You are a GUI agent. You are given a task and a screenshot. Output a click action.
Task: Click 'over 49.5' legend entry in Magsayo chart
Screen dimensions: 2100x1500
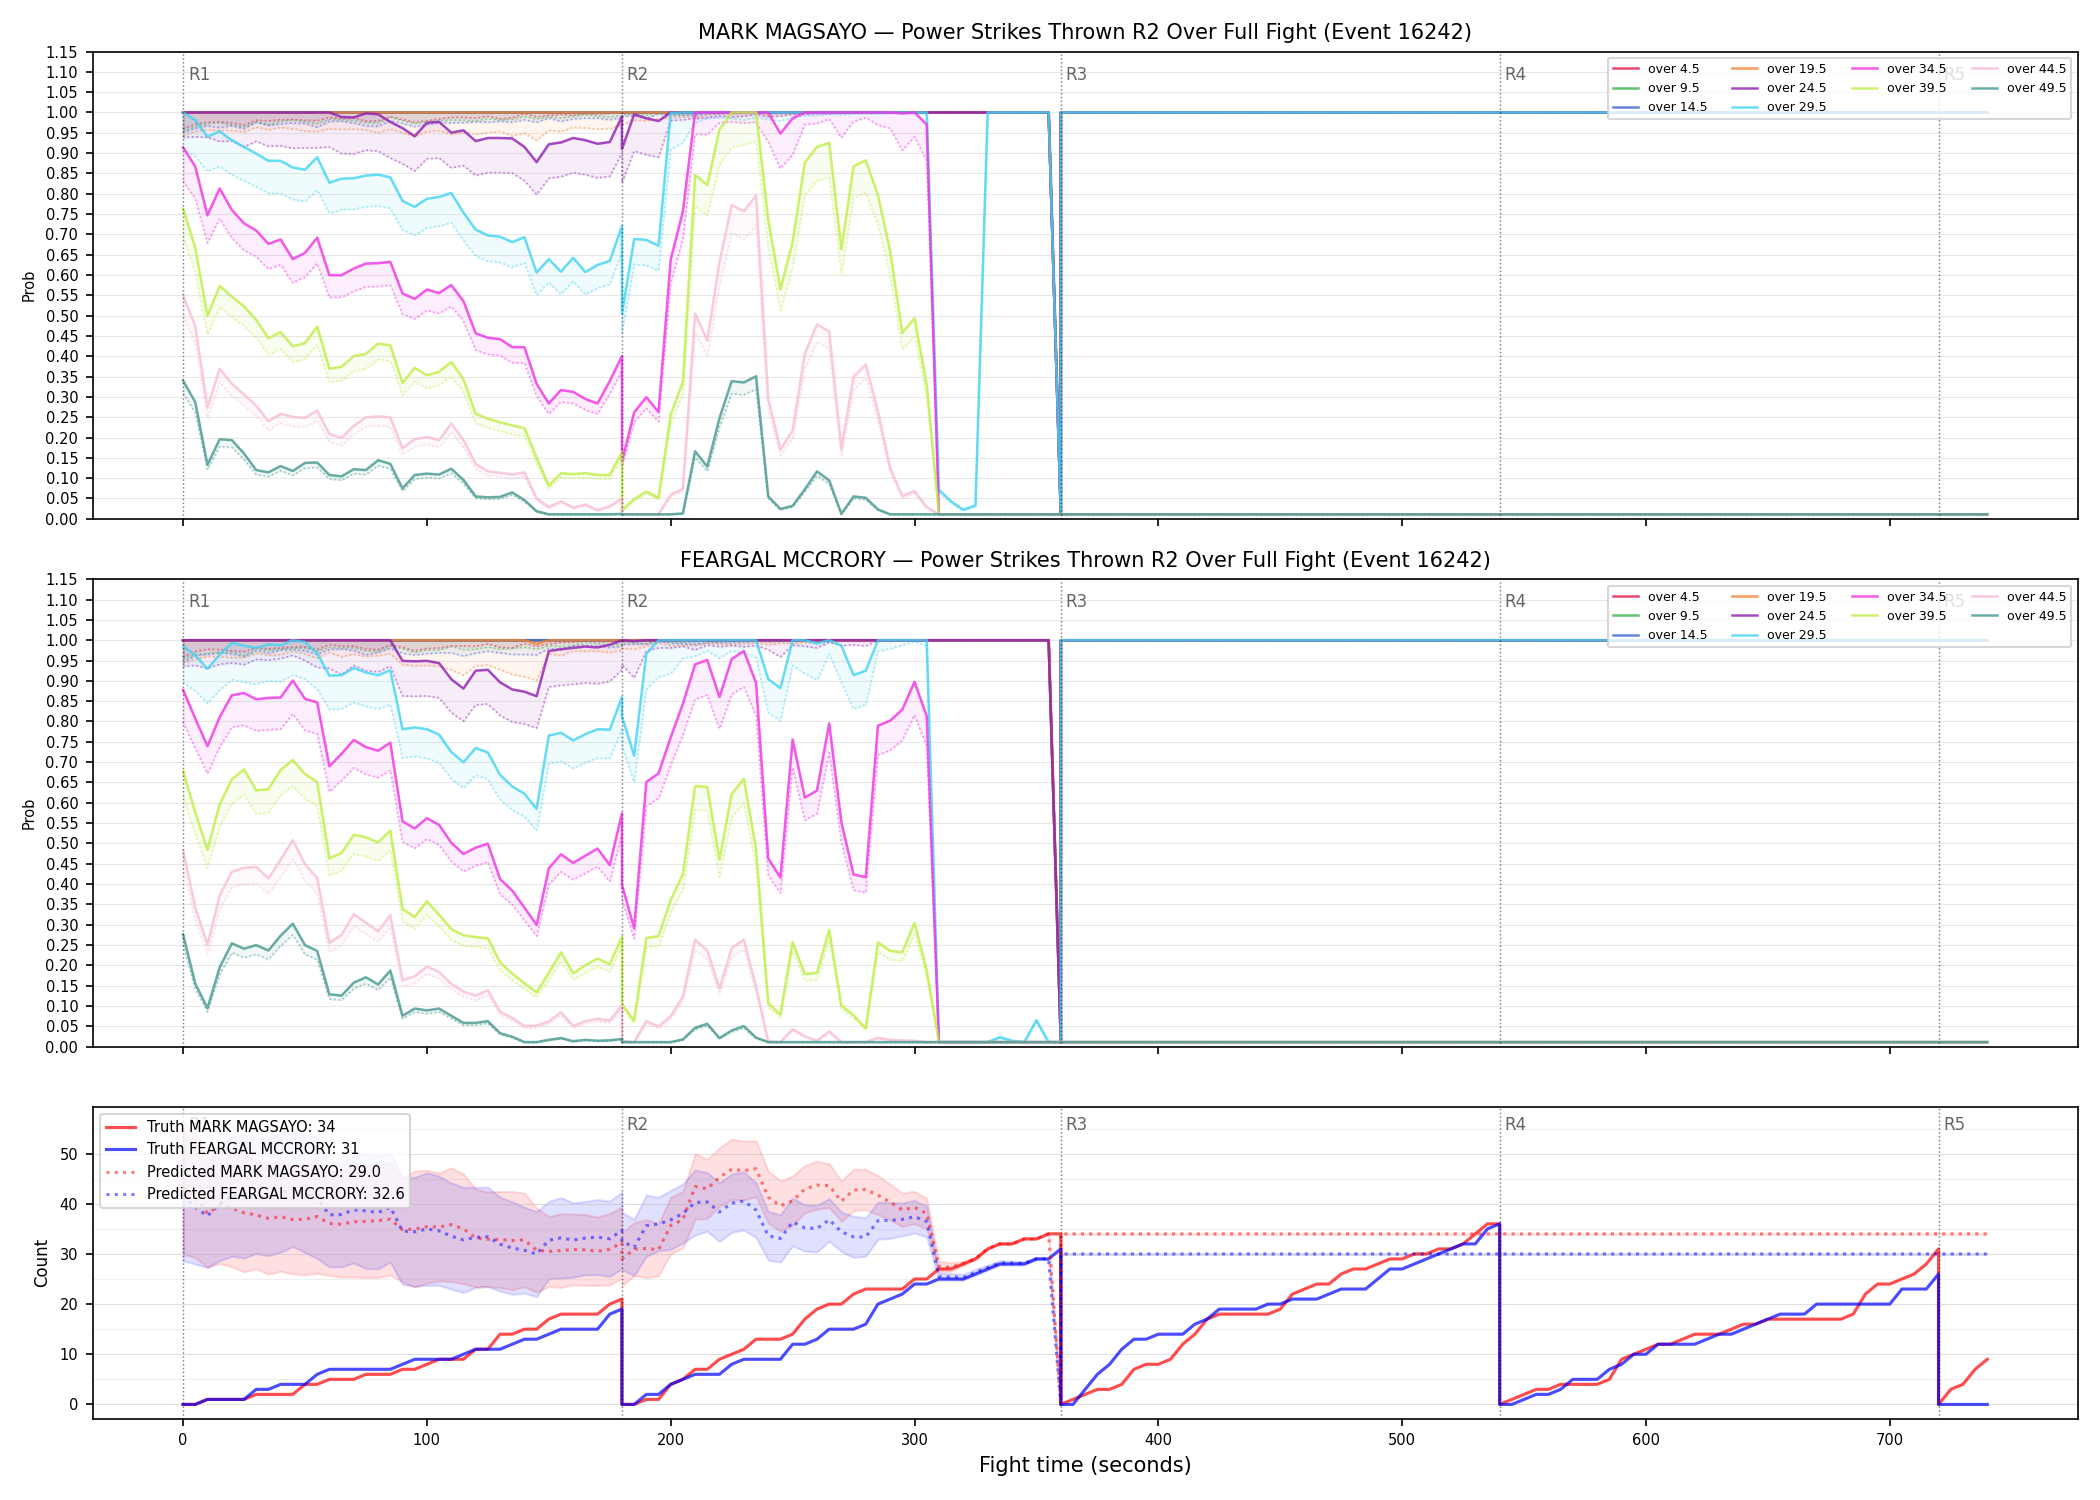point(2018,88)
